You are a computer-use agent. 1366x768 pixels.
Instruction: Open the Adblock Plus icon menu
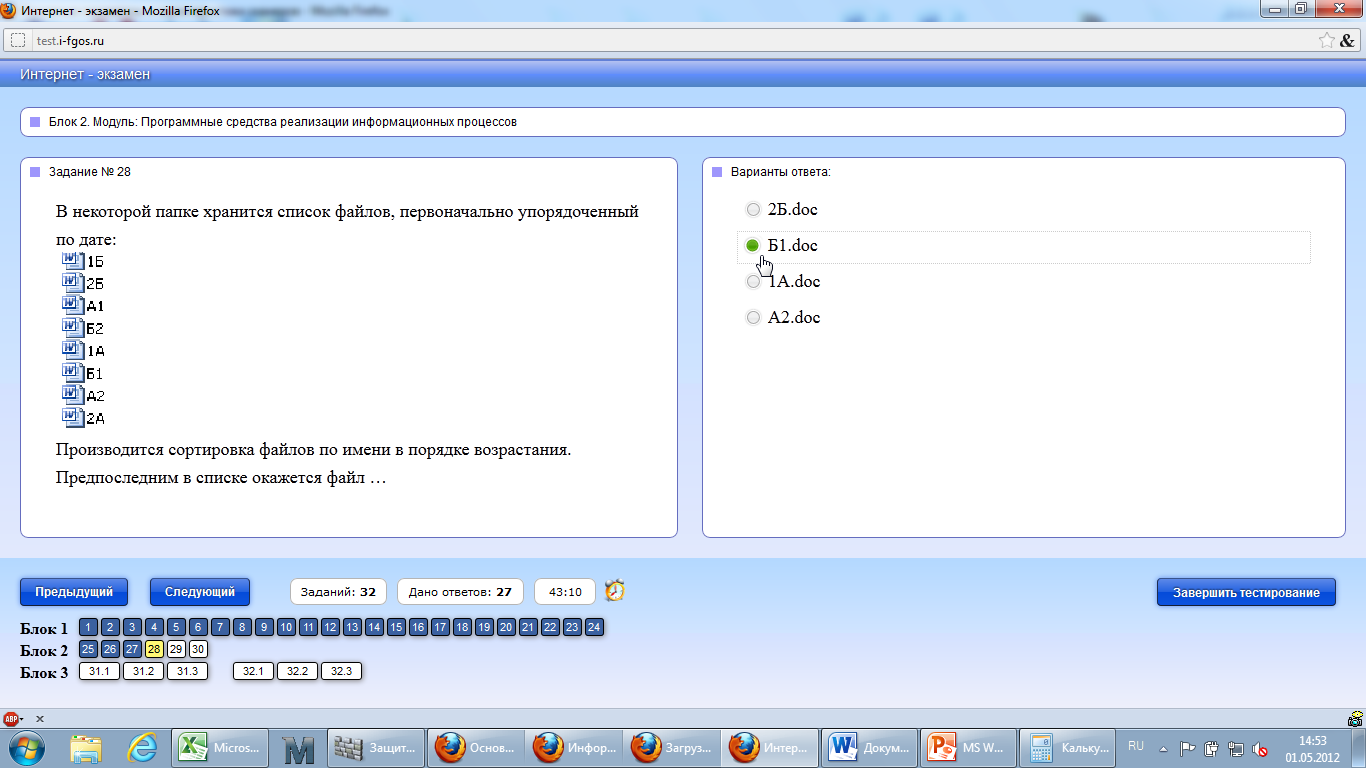tap(13, 719)
